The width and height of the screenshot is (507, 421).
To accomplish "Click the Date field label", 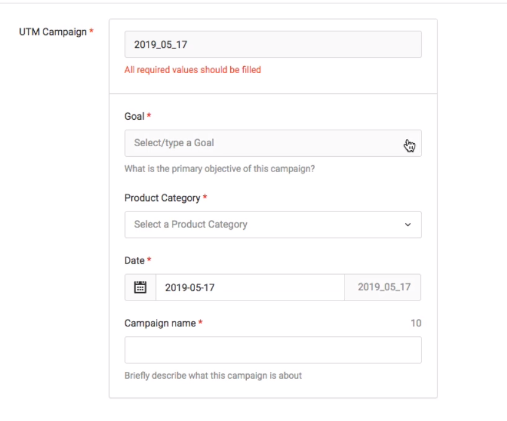I will tap(134, 260).
